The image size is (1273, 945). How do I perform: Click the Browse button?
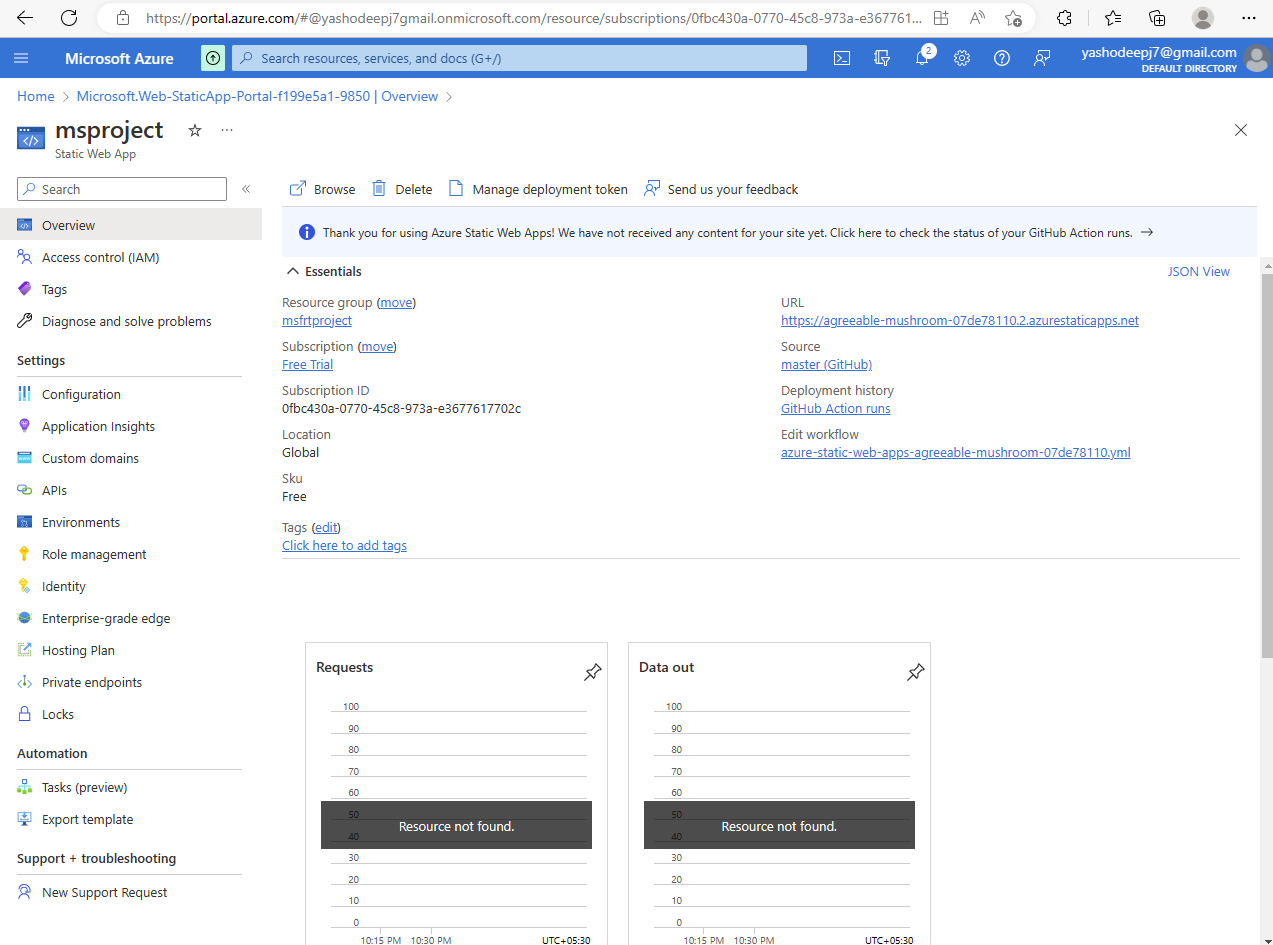point(322,189)
